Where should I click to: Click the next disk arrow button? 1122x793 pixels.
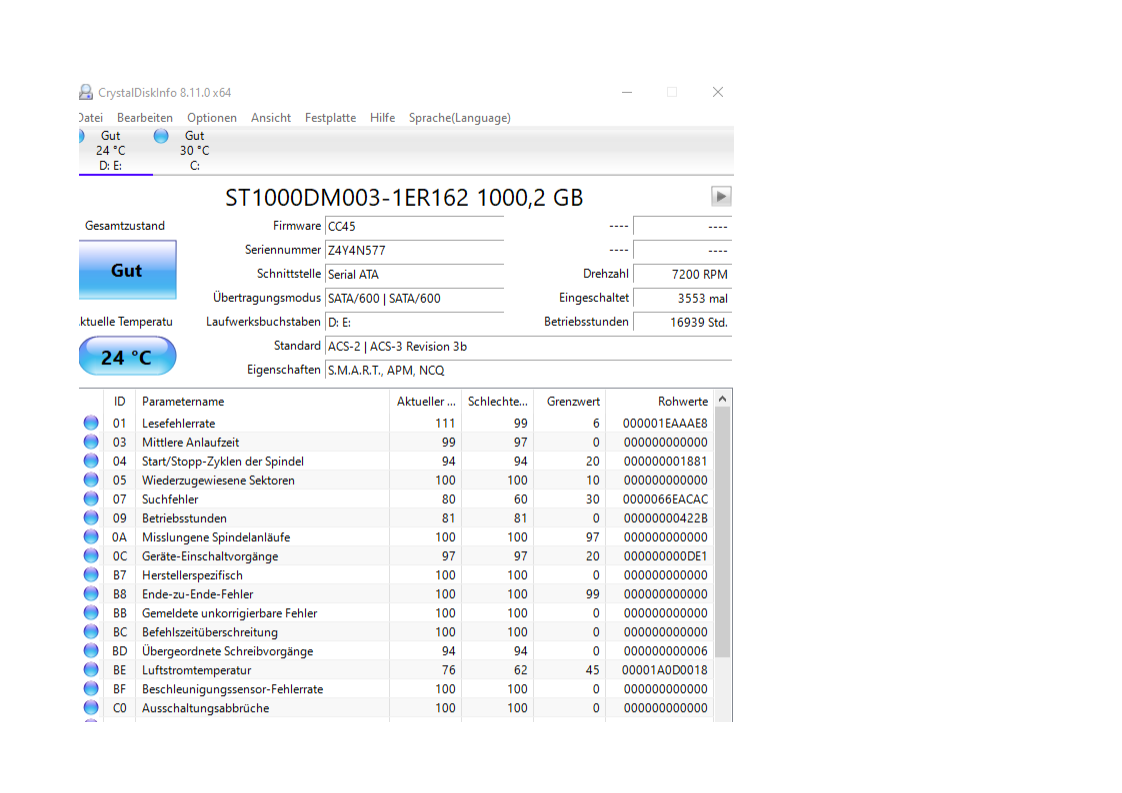[x=721, y=196]
